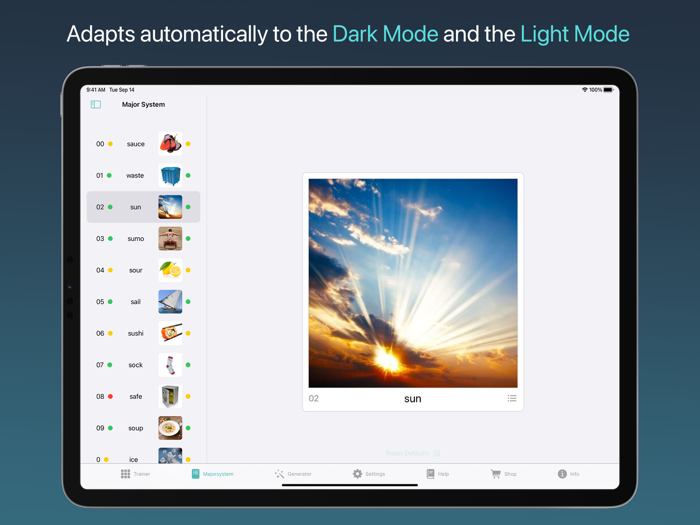Switch to the Majorsystem tab

[x=212, y=474]
